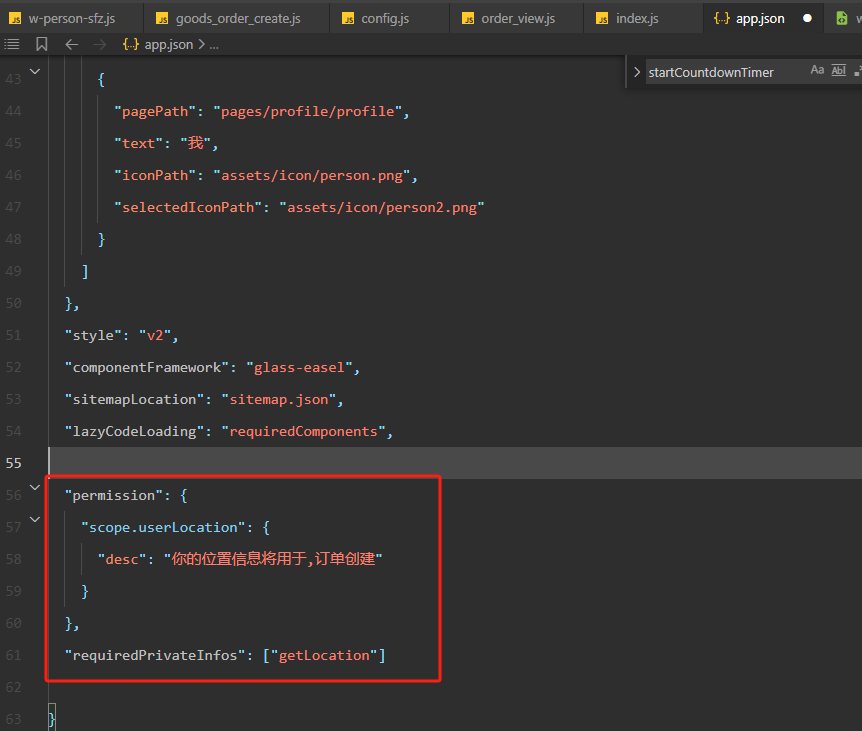
Task: Click line number 63 in the gutter
Action: pyautogui.click(x=14, y=719)
